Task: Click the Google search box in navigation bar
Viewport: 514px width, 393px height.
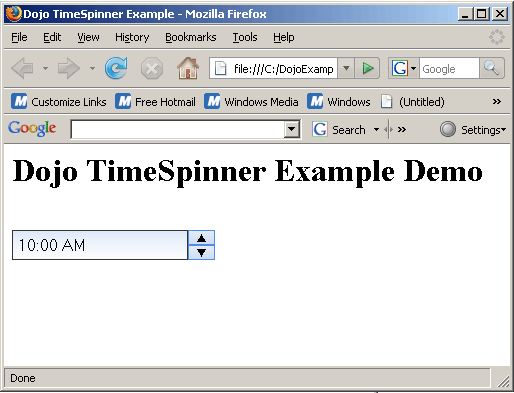Action: click(x=449, y=69)
